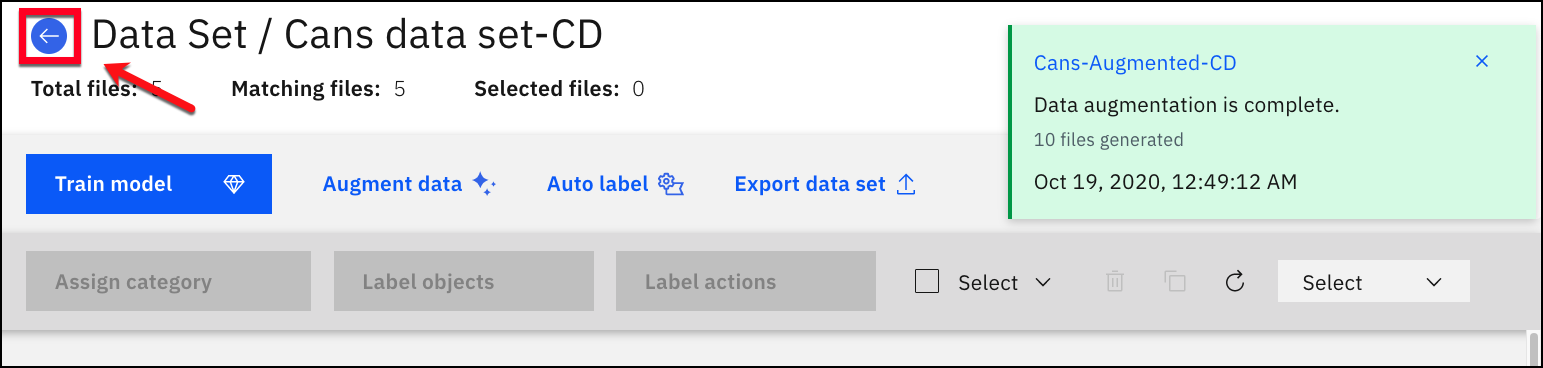1543x368 pixels.
Task: Dismiss the Cans-Augmented-CD notification
Action: tap(1482, 62)
